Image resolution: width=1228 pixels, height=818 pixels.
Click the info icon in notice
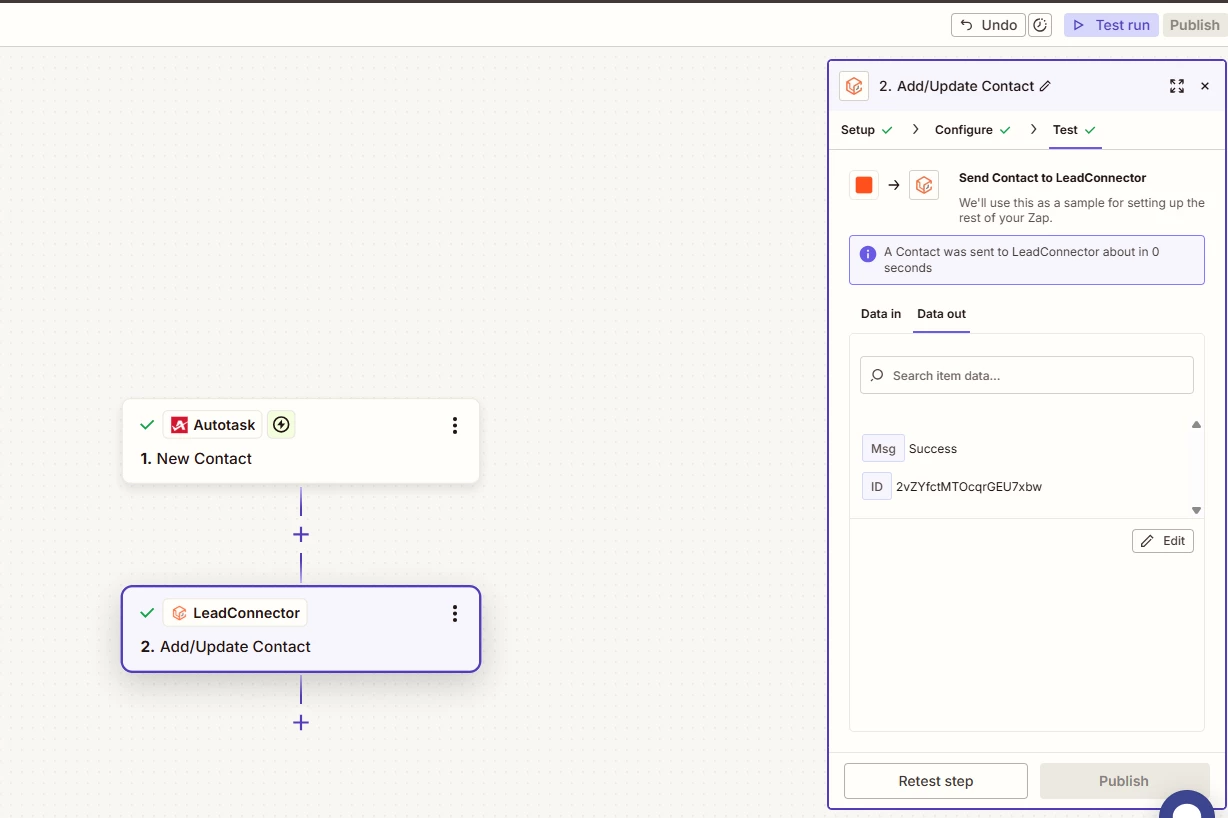pos(868,254)
